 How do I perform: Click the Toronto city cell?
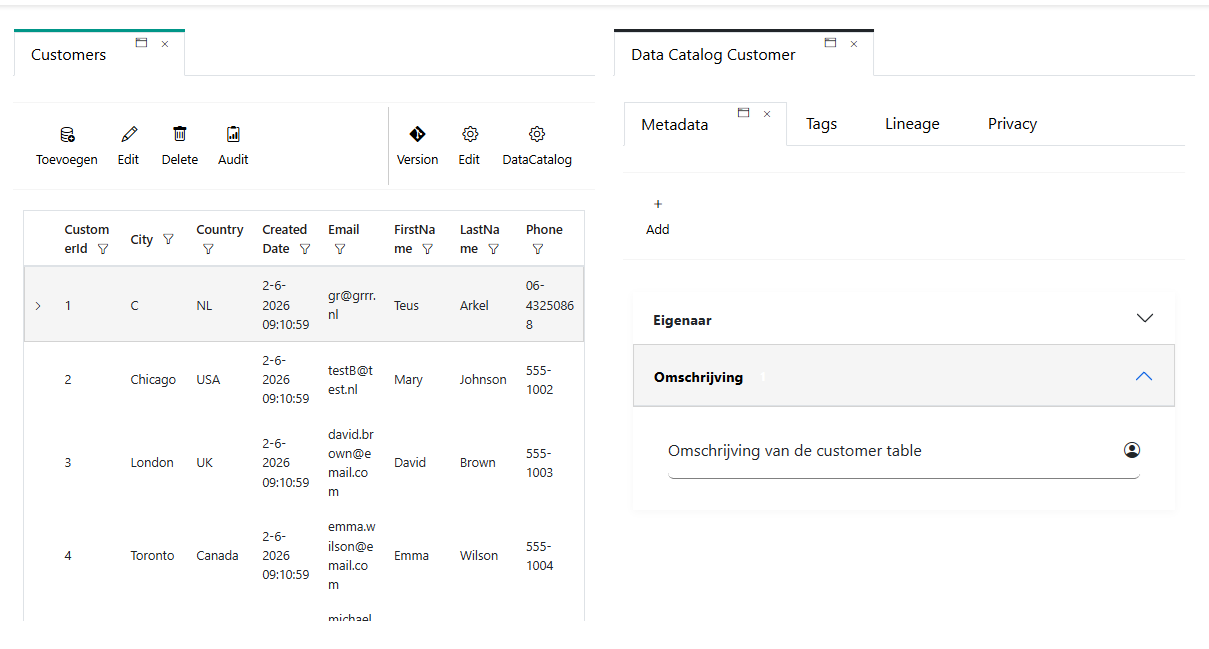(152, 556)
